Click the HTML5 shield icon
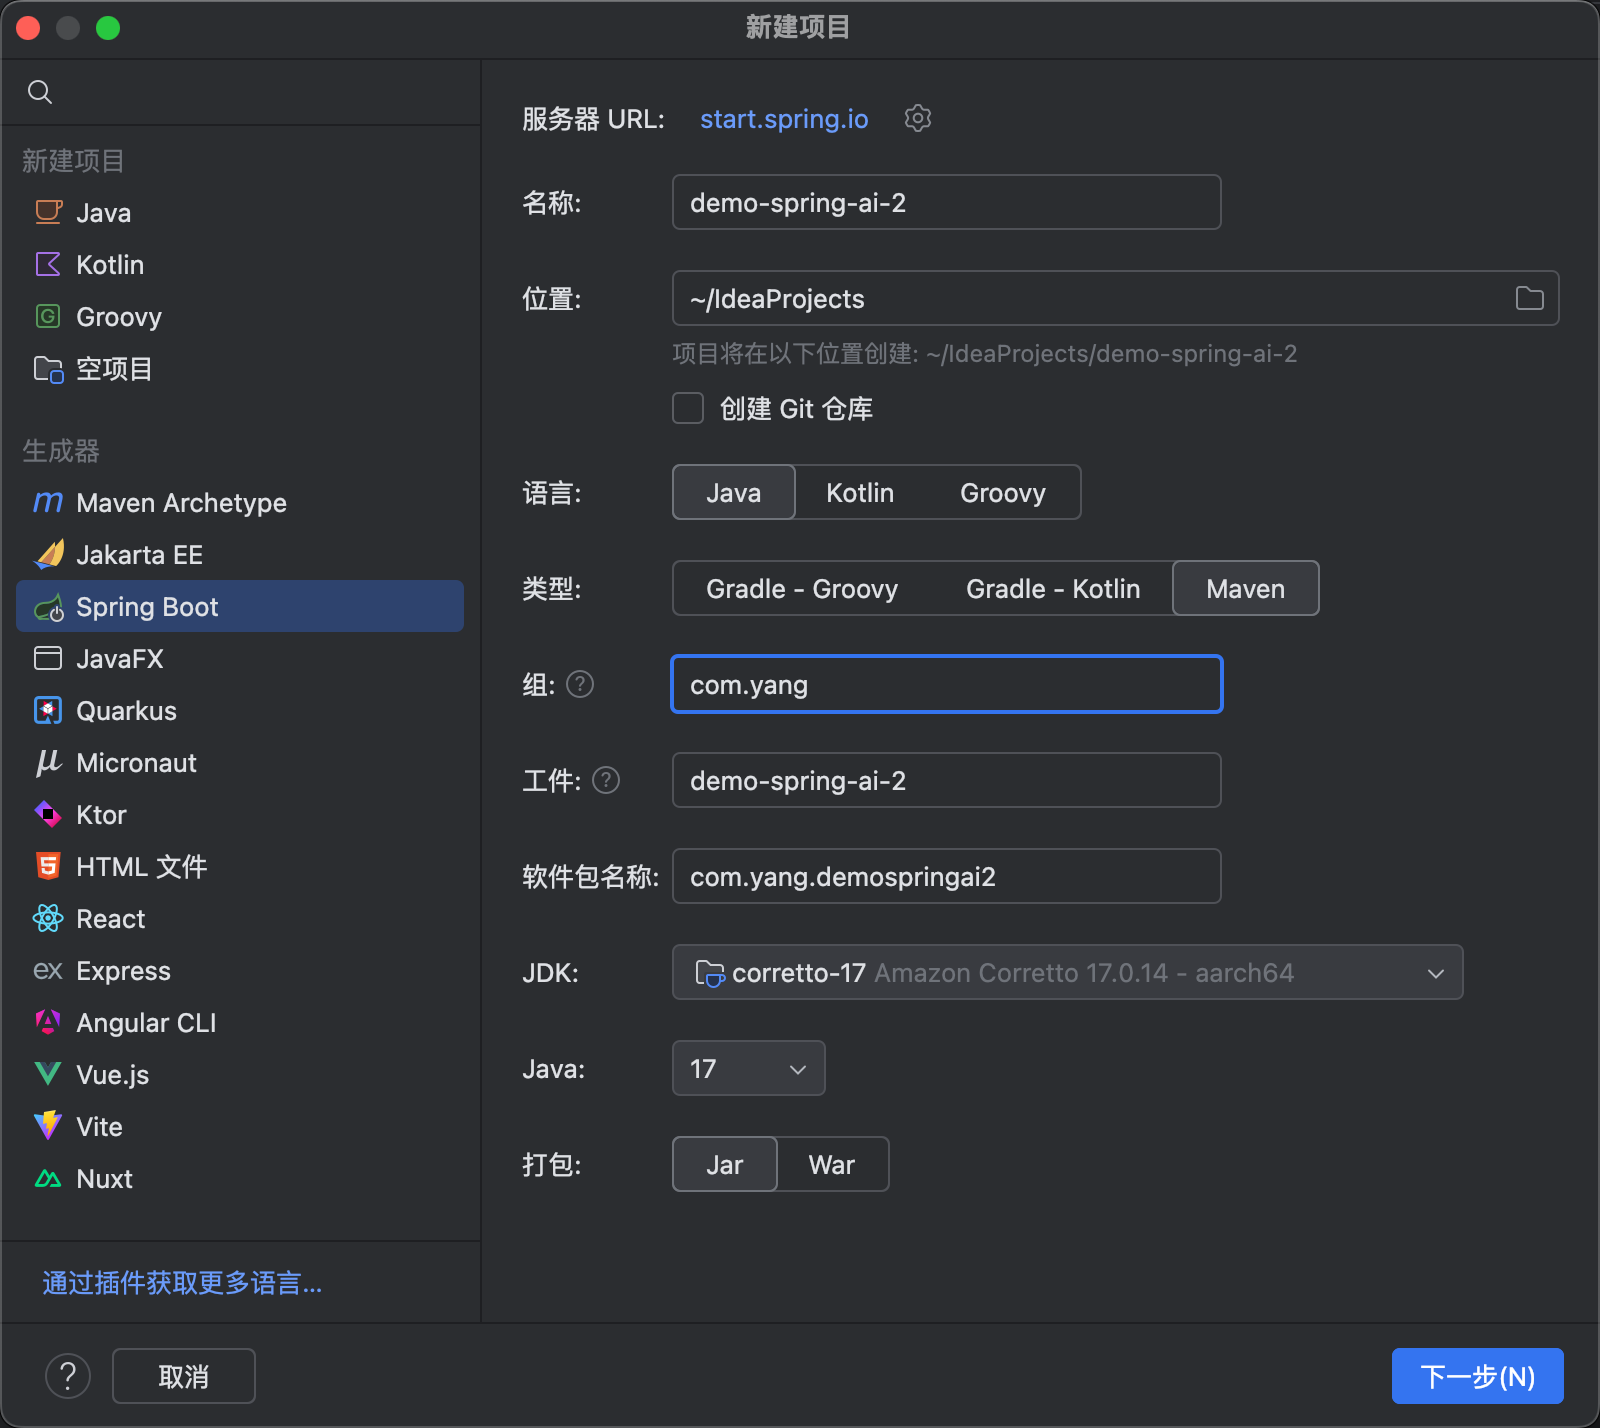 click(x=48, y=866)
